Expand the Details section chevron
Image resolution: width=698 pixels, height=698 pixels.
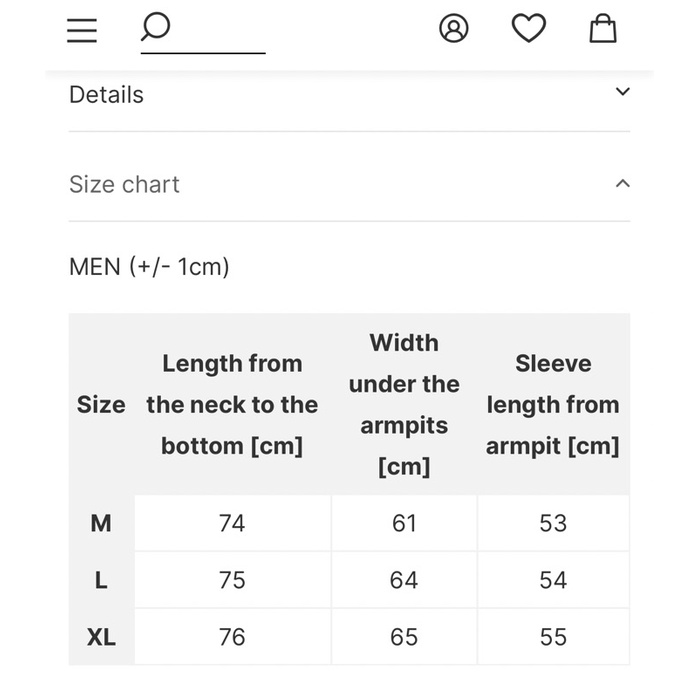[622, 92]
